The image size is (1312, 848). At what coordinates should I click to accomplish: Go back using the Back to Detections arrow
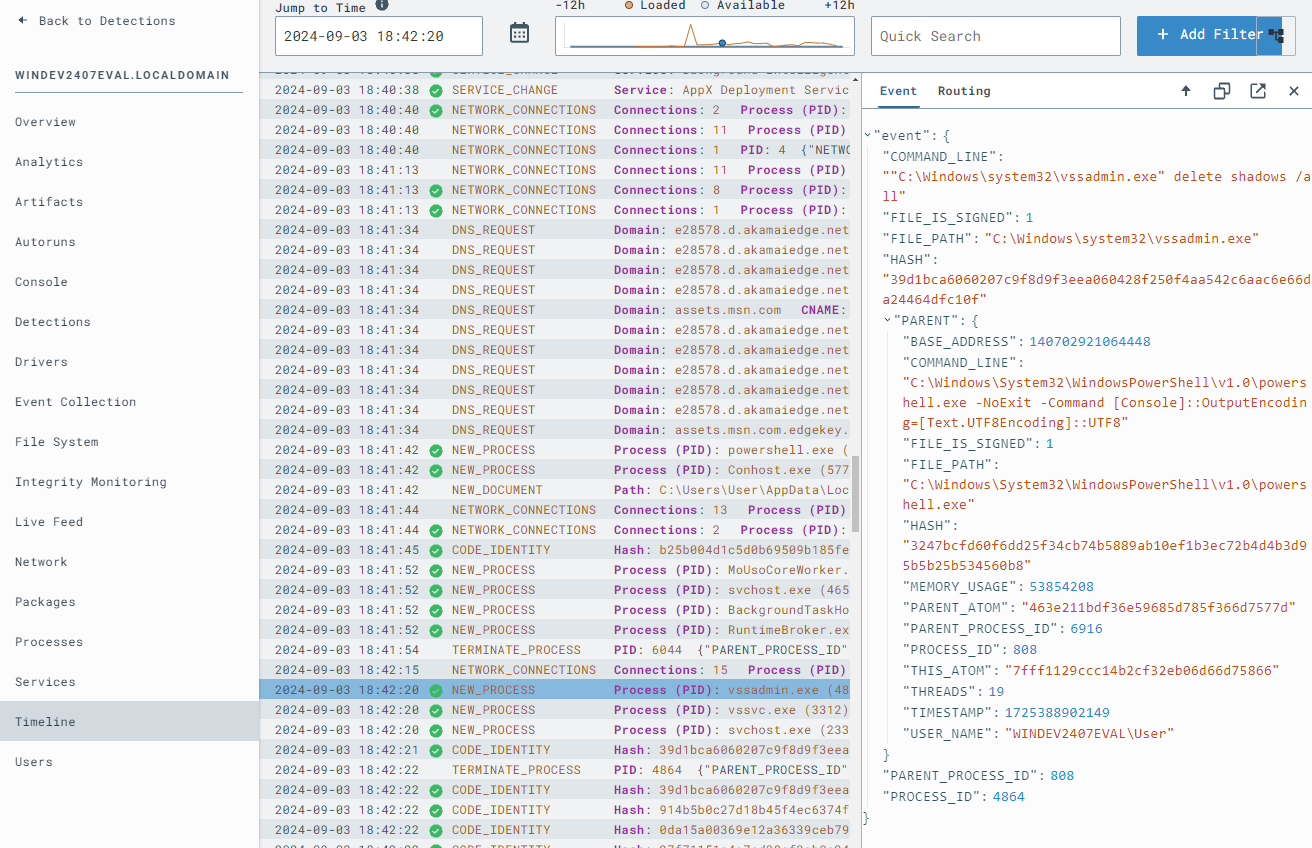coord(22,21)
